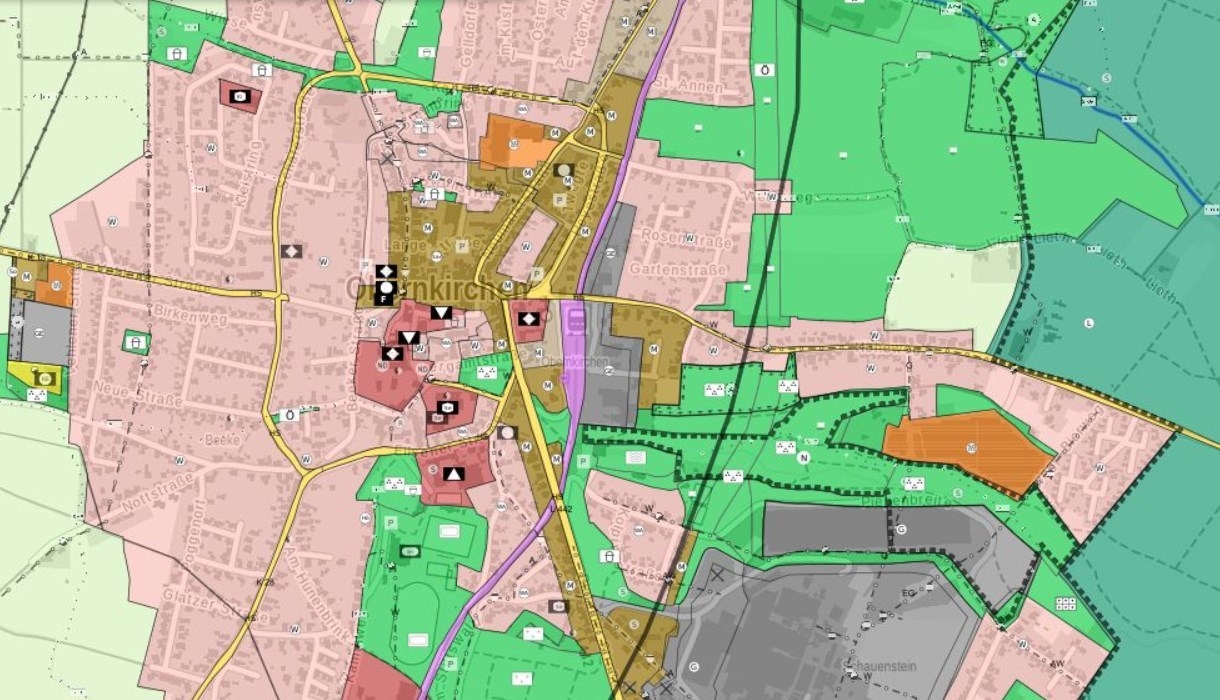
Task: Click the Gartenstraße street label
Action: pos(677,268)
